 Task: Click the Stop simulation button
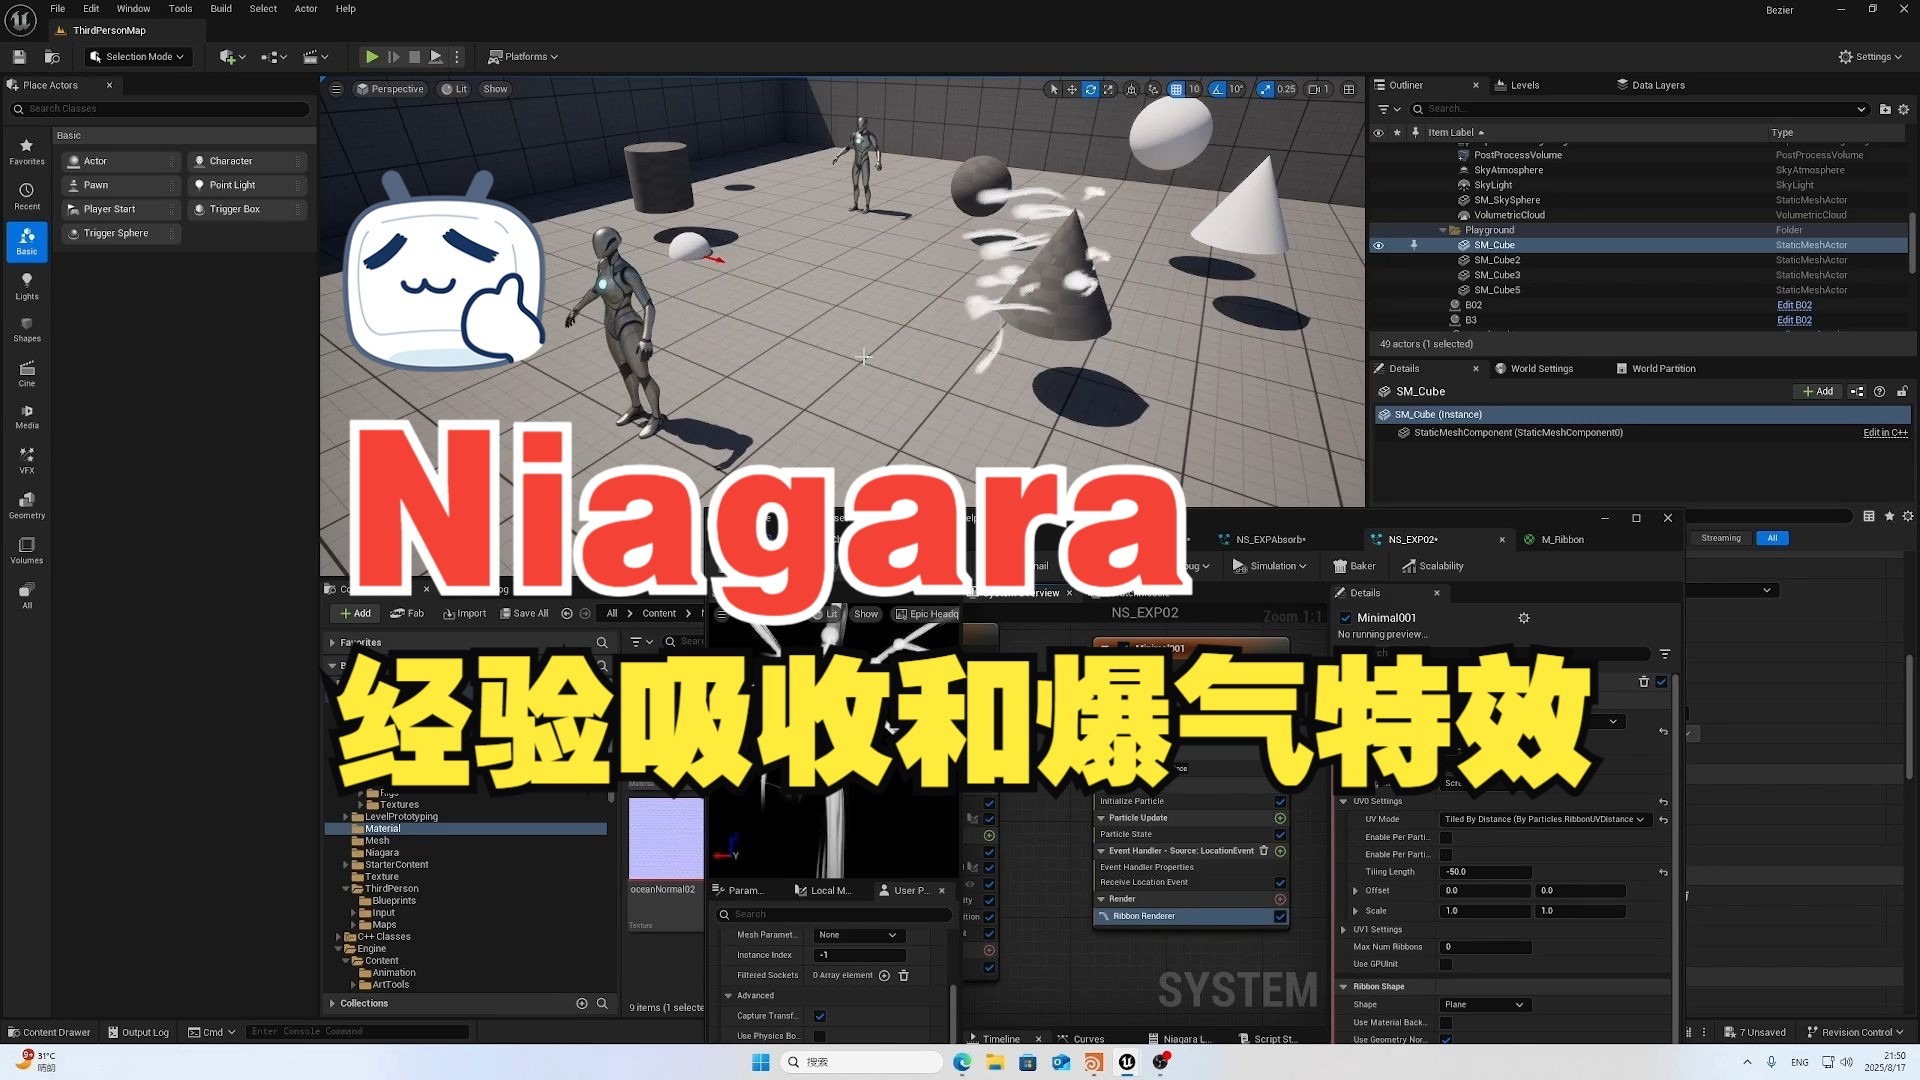pyautogui.click(x=414, y=57)
